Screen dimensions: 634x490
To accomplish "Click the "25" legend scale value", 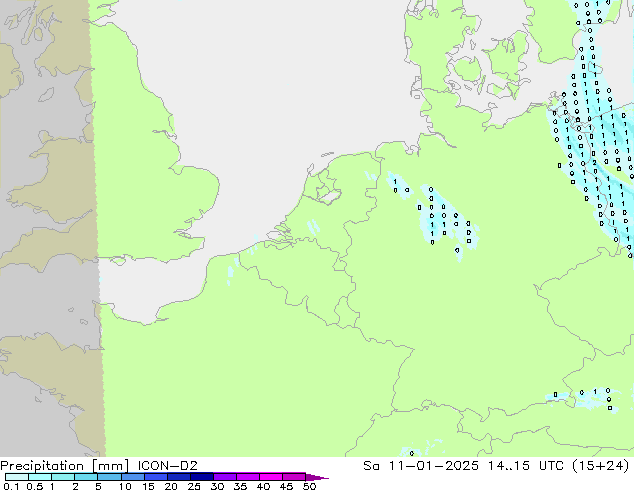I will 194,486.
